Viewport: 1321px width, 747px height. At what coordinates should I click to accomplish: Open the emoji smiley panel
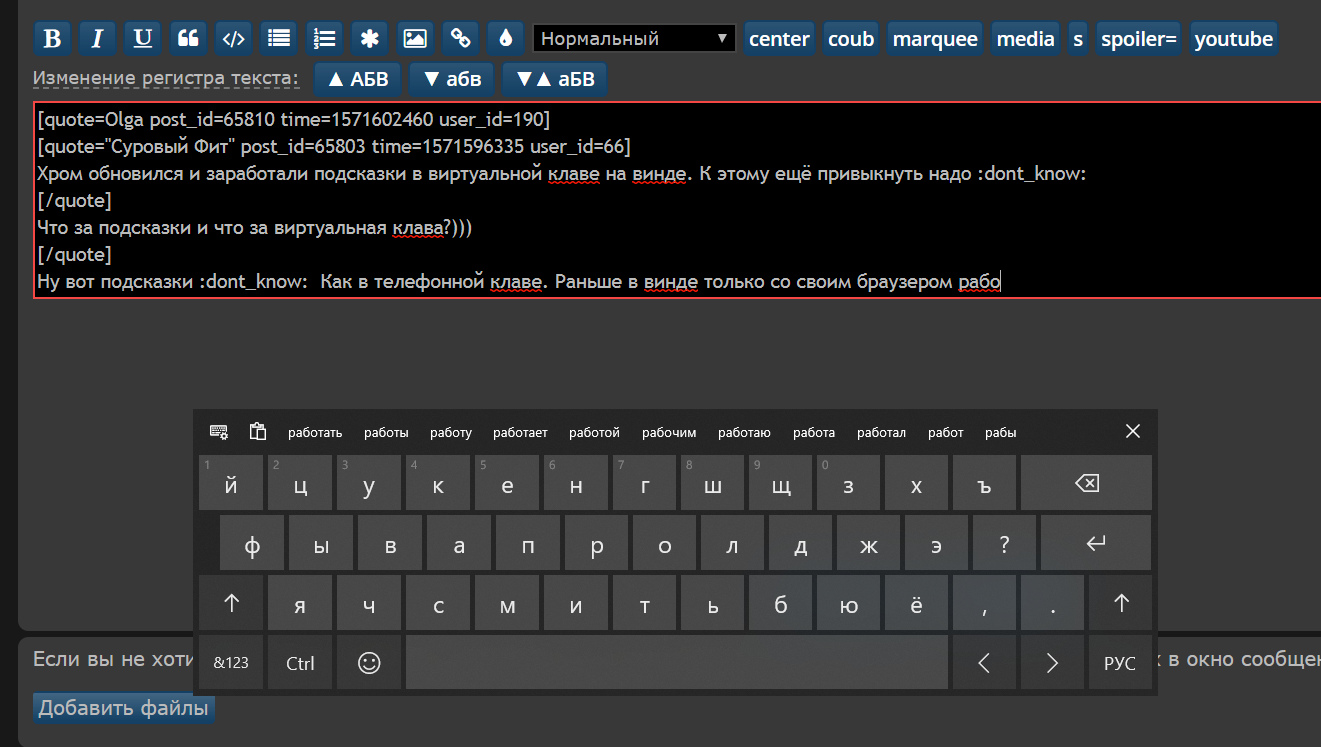click(369, 662)
